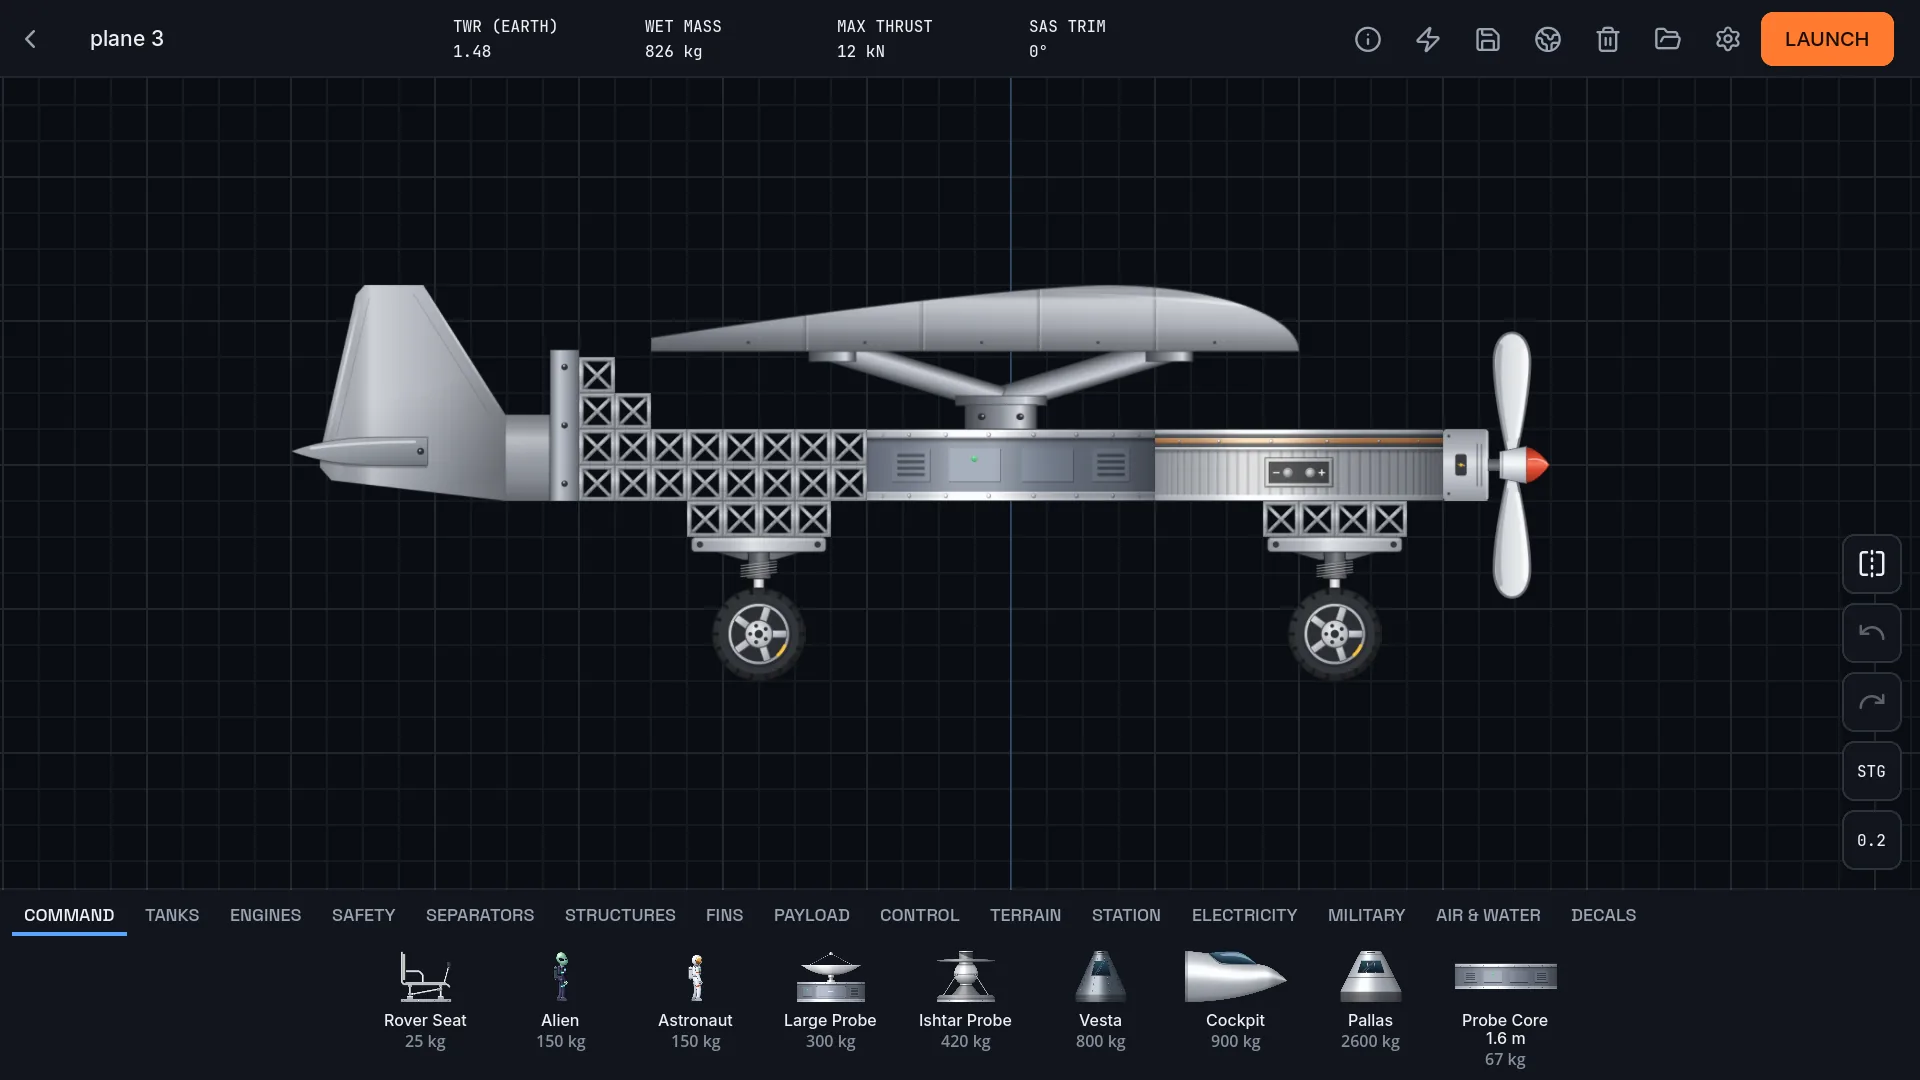The image size is (1920, 1080).
Task: Open the STG staging panel
Action: 1872,771
